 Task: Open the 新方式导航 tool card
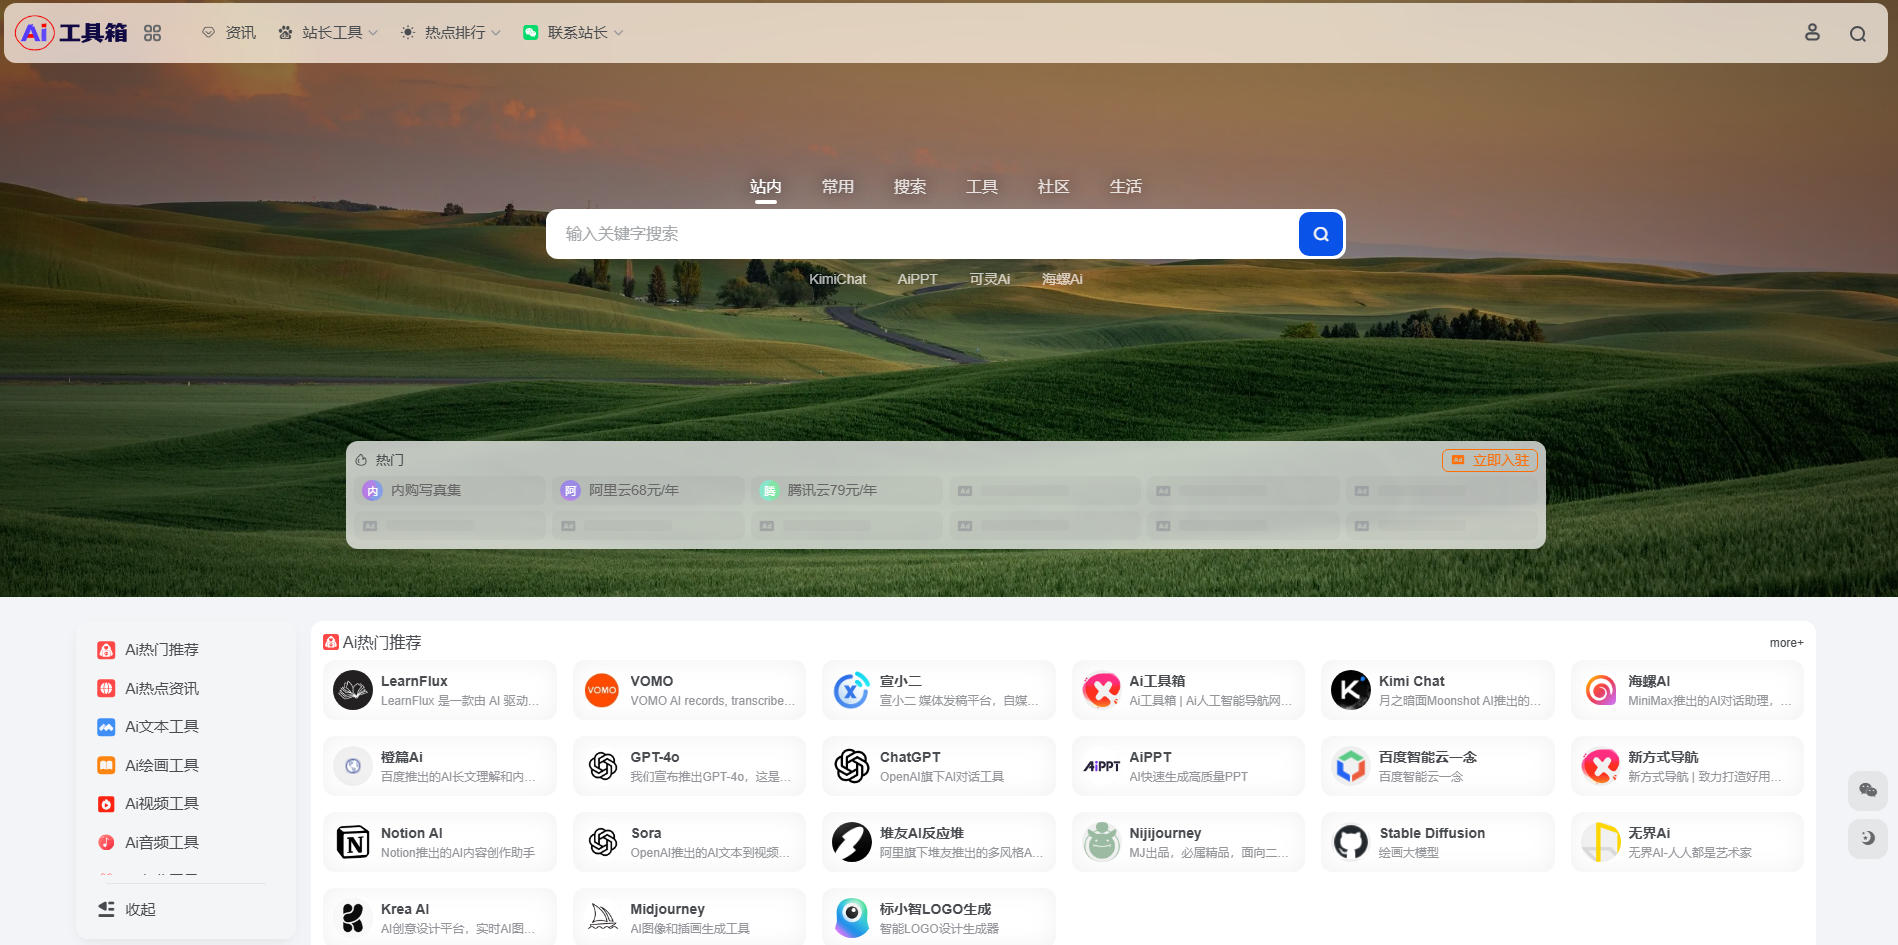1687,766
